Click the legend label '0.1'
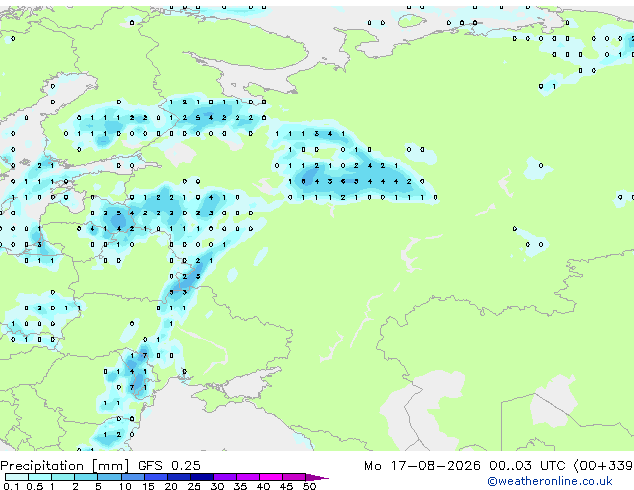 11,486
